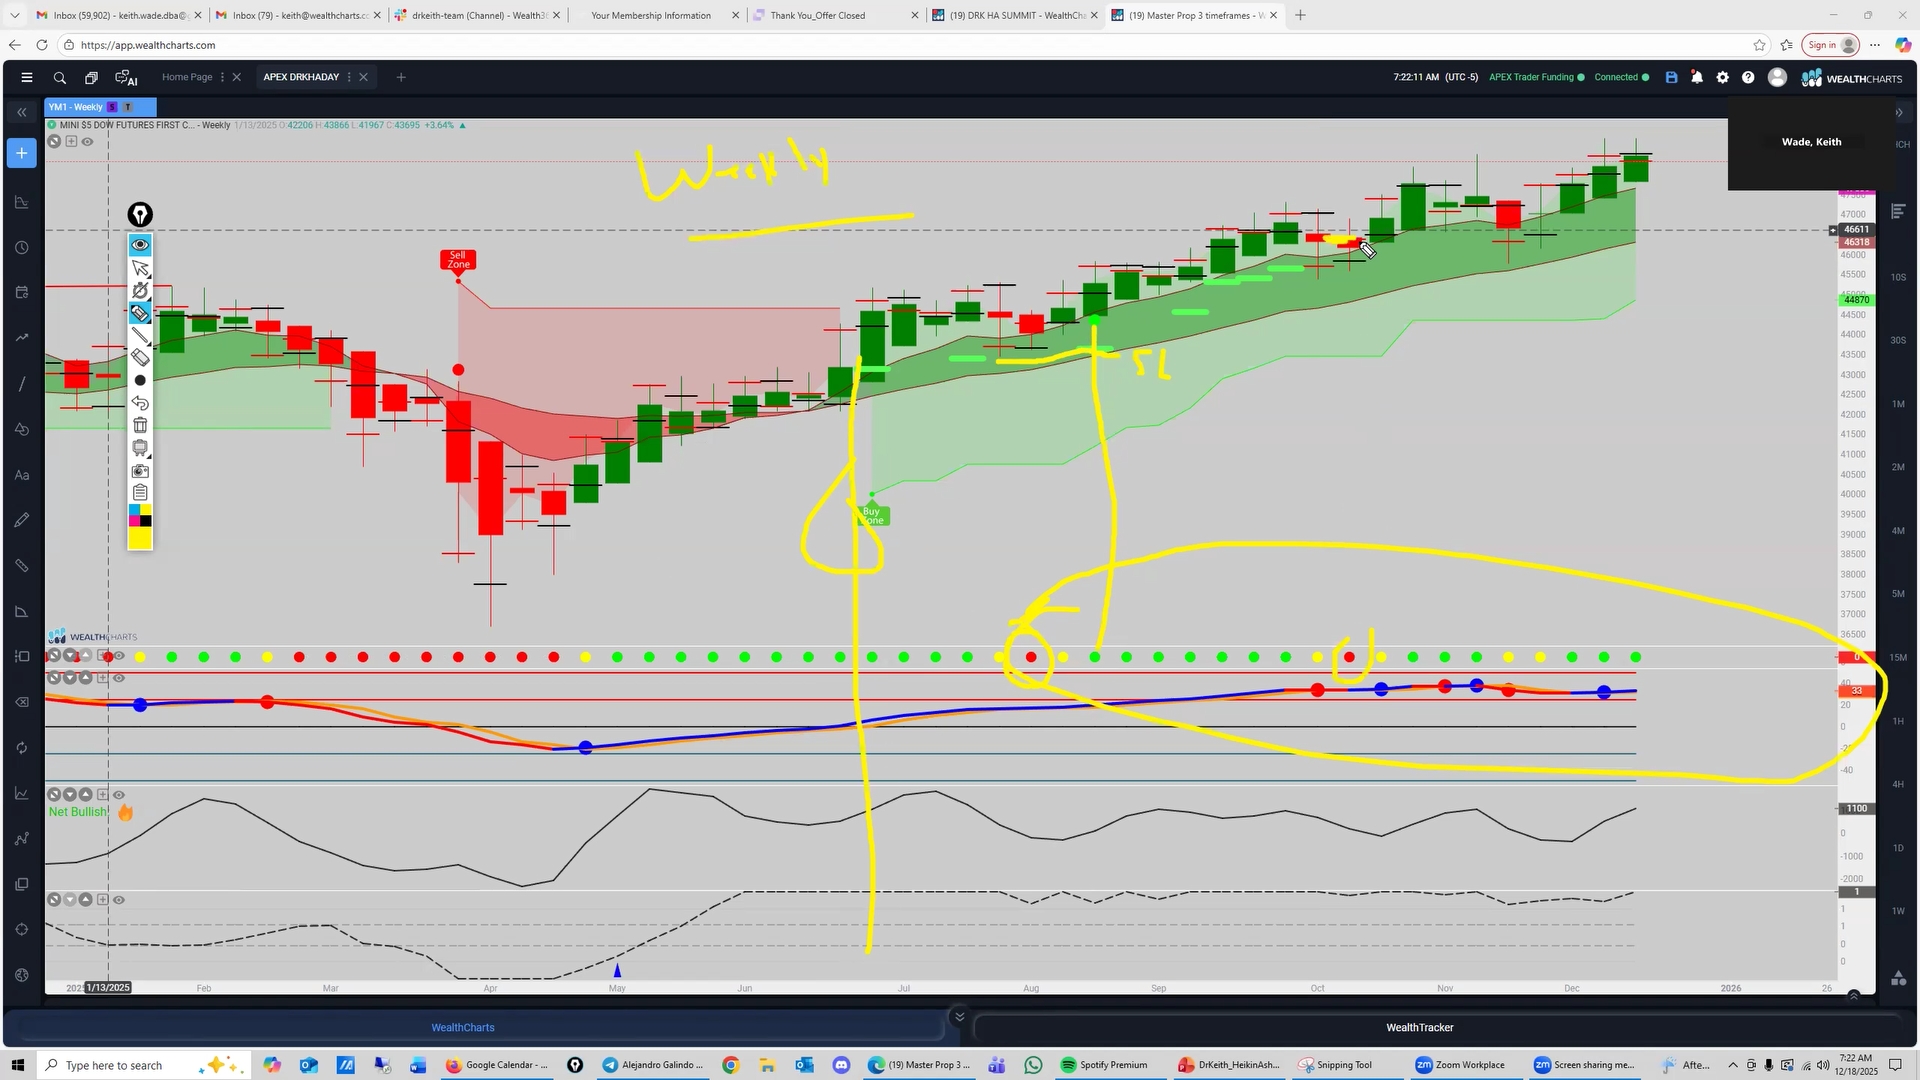Expand right panel with double chevron

point(1899,112)
